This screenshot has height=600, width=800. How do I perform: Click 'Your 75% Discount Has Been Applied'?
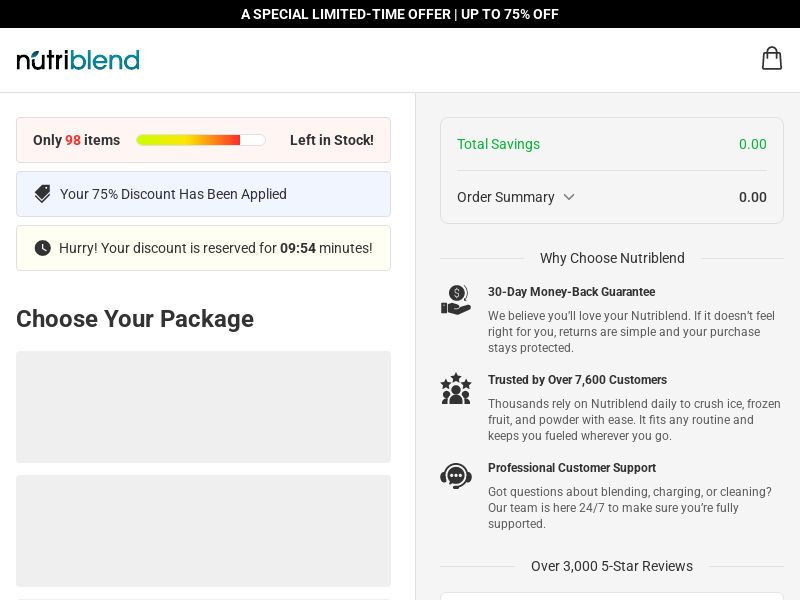point(173,194)
